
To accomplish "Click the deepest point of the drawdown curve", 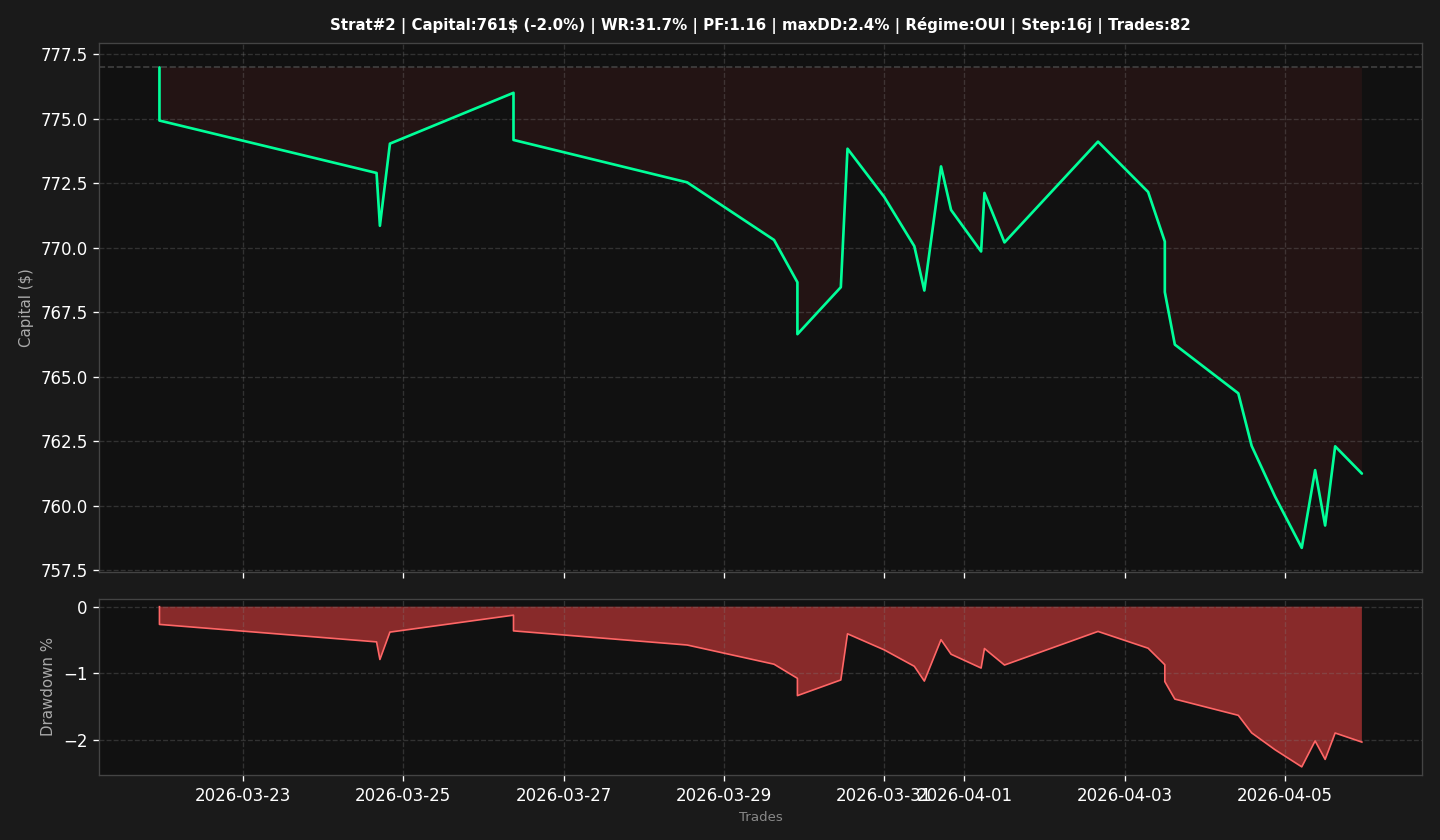I will click(x=1301, y=767).
